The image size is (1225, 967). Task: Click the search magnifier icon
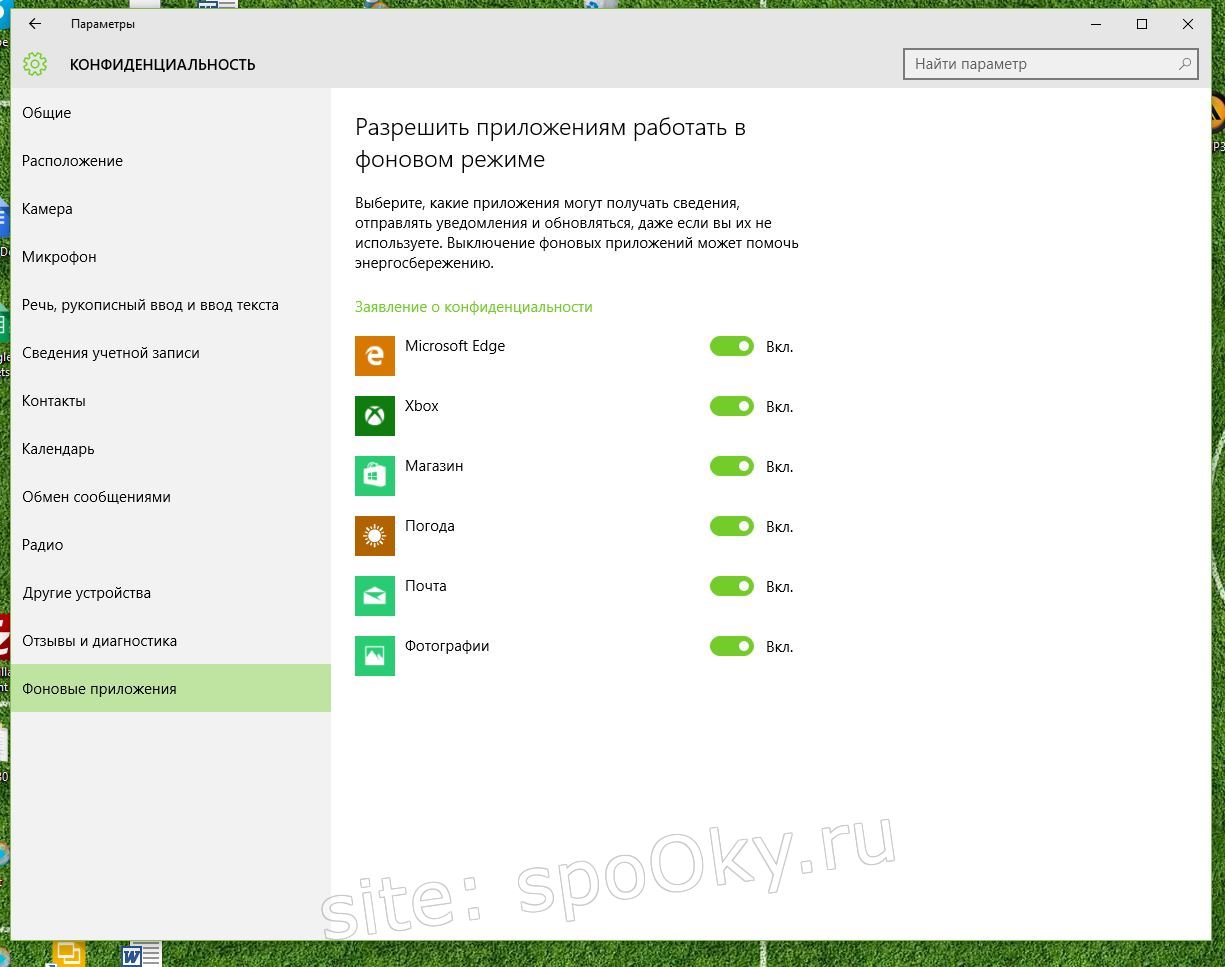point(1185,64)
